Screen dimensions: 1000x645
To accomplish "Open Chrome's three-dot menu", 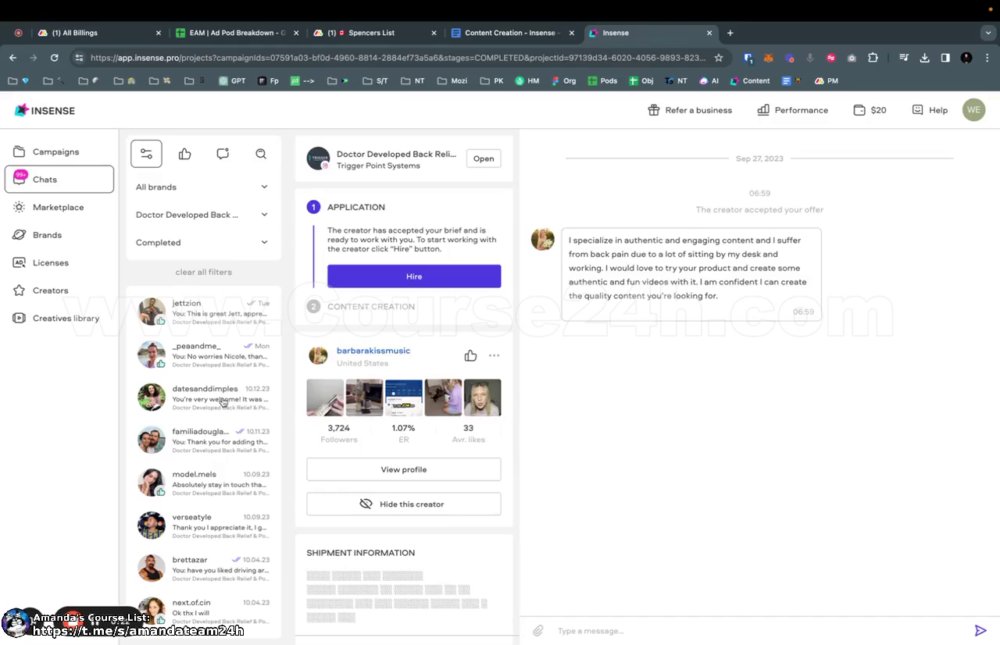I will click(987, 57).
